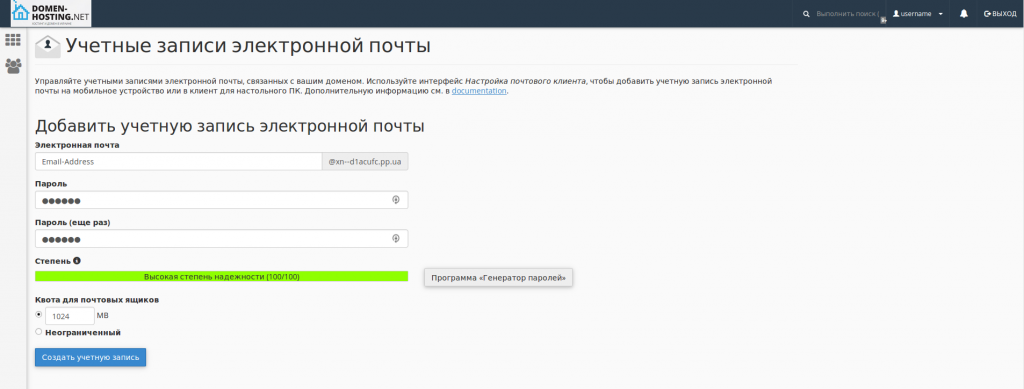Select the 1024 MB quota radio button
Viewport: 1024px width, 389px height.
[39, 315]
